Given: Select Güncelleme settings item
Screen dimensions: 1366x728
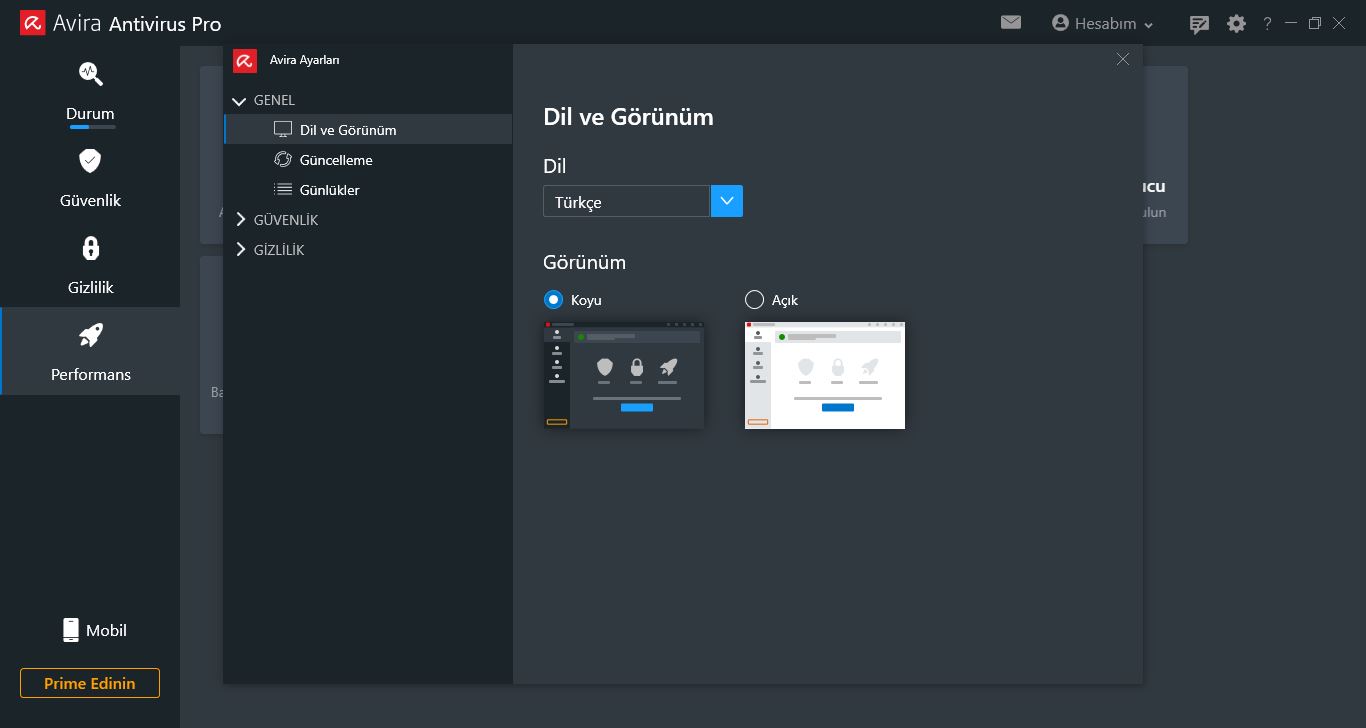Looking at the screenshot, I should point(368,160).
